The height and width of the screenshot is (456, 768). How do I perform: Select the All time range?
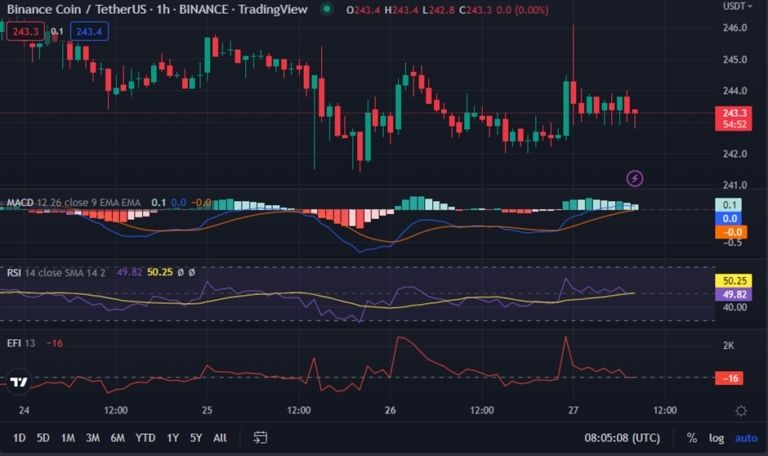pyautogui.click(x=220, y=438)
